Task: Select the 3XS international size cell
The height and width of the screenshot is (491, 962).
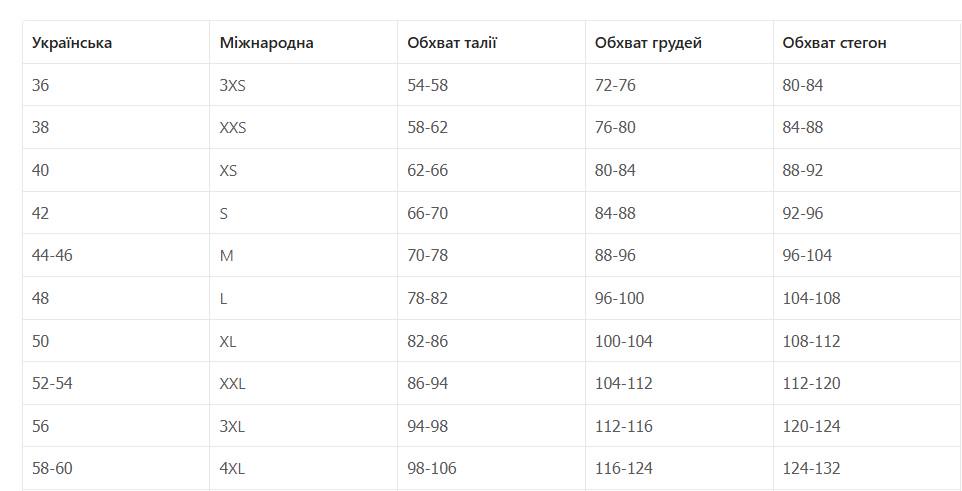Action: [x=232, y=86]
